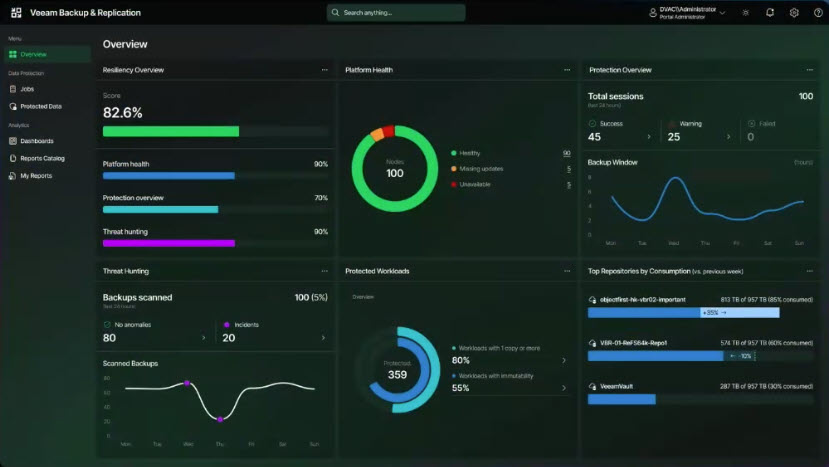Viewport: 829px width, 467px height.
Task: Open Protection Overview options menu
Action: click(x=809, y=70)
